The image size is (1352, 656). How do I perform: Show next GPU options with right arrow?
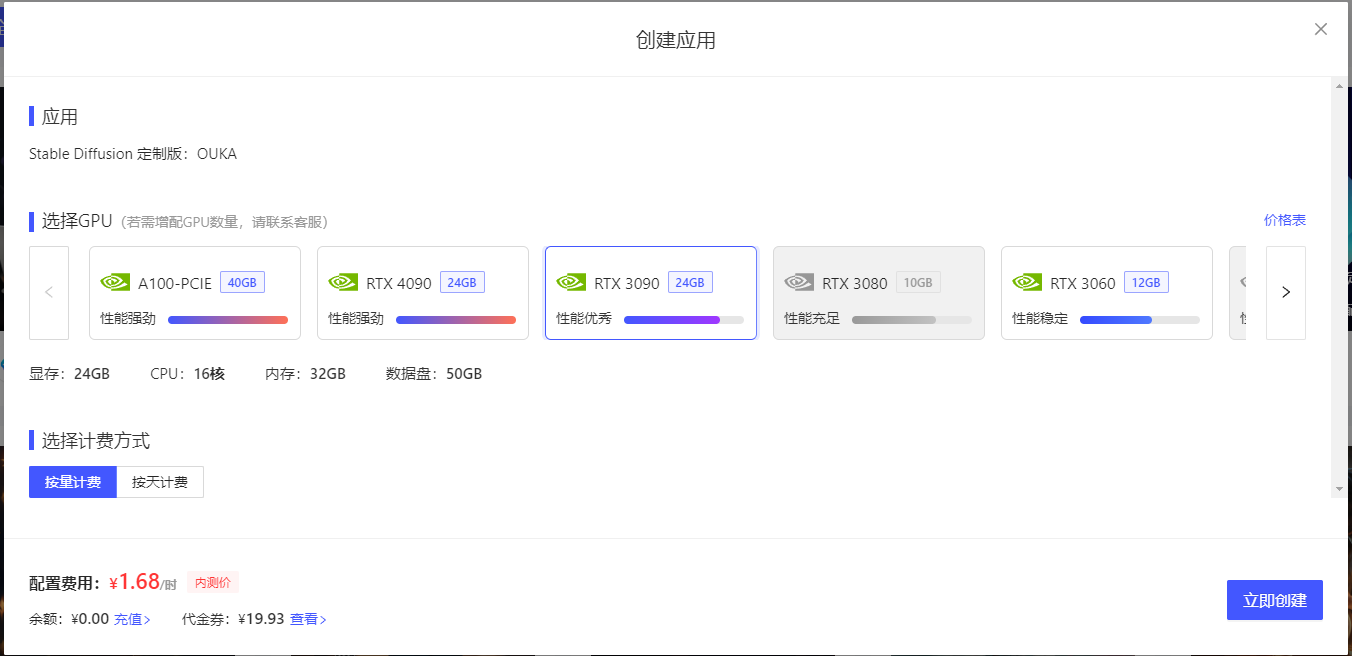(x=1286, y=293)
